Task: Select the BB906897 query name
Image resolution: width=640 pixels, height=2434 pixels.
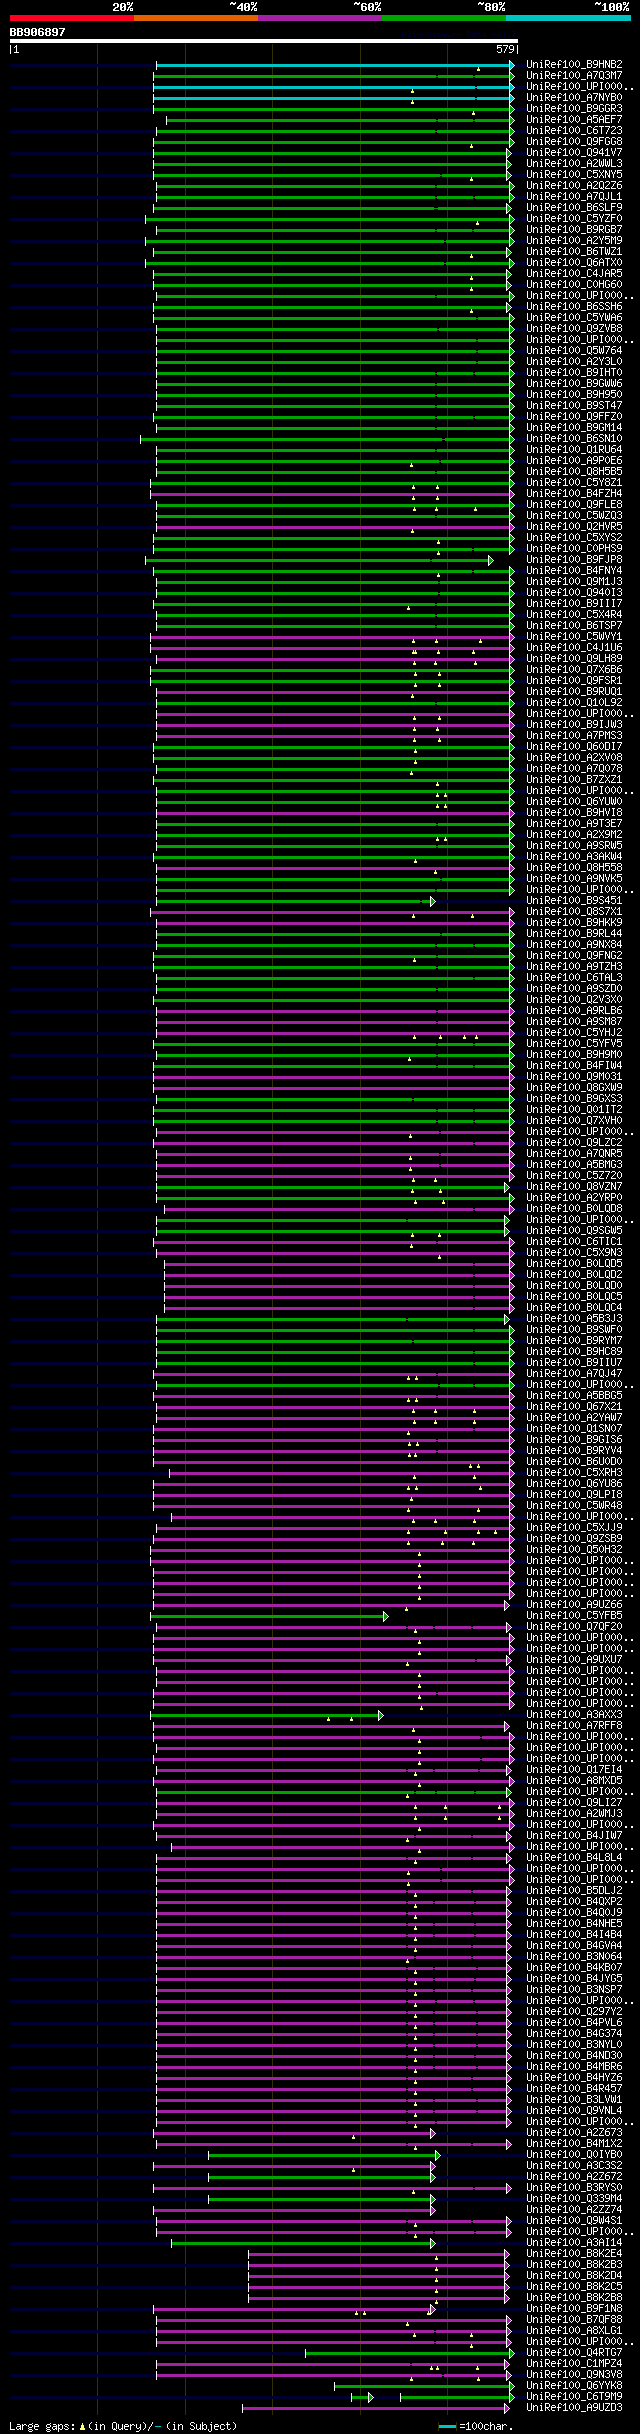Action: (x=37, y=32)
